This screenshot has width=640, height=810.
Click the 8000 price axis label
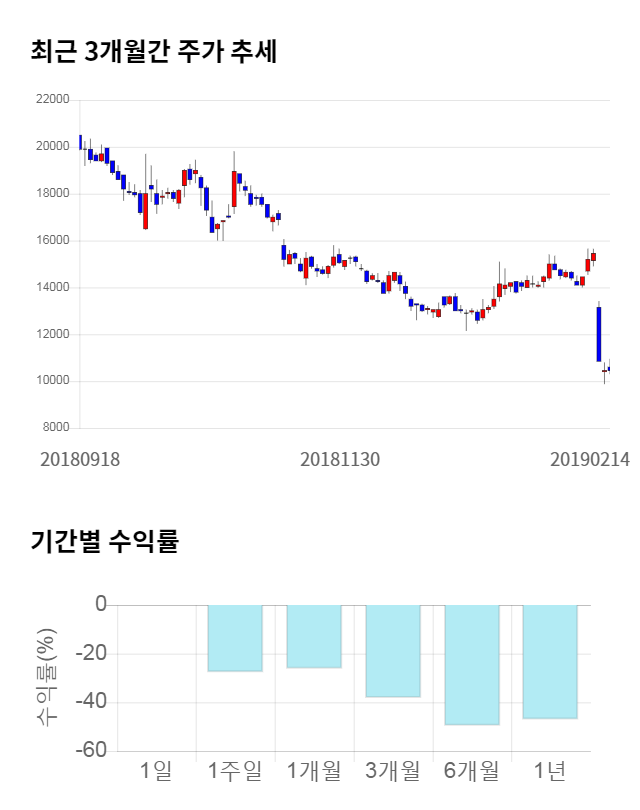point(54,428)
